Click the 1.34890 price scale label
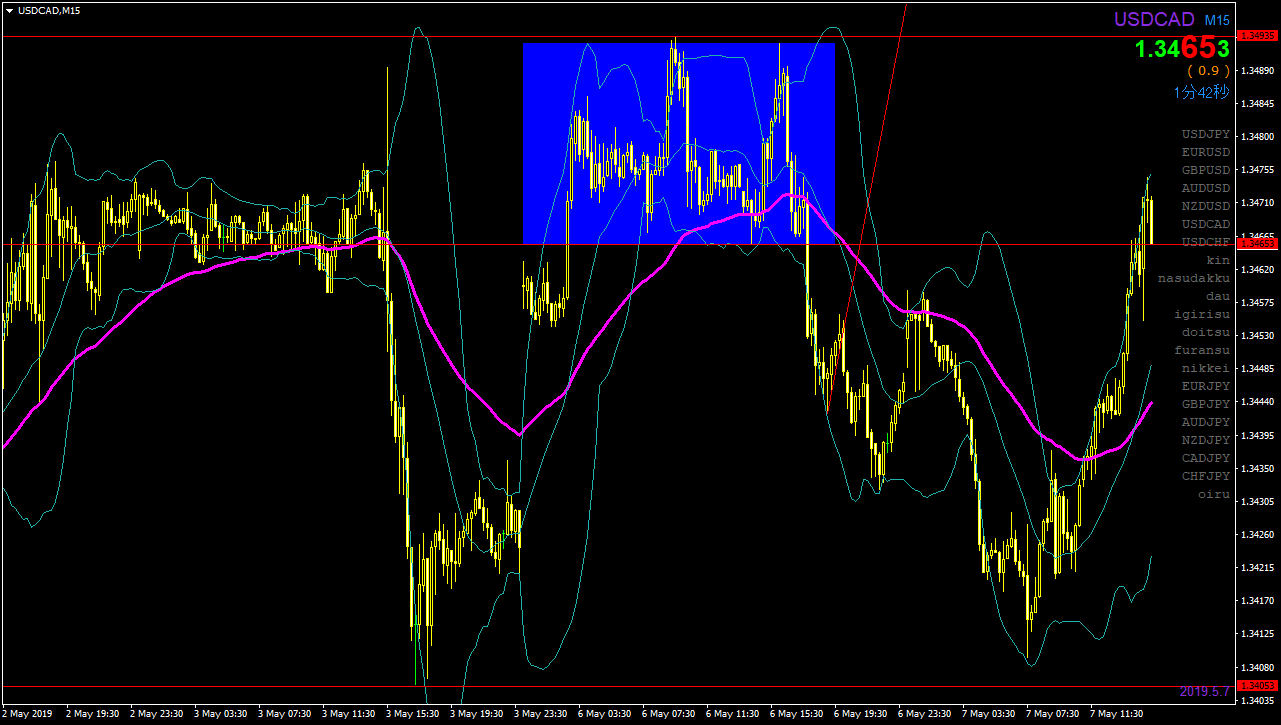This screenshot has width=1281, height=725. (x=1256, y=70)
